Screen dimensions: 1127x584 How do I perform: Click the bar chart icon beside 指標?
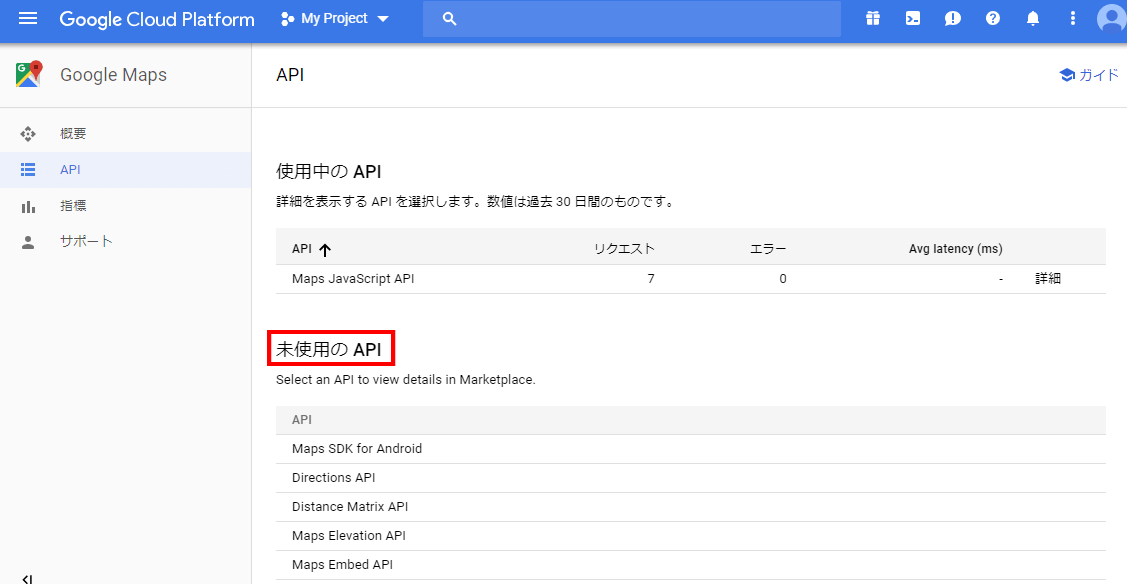(28, 207)
